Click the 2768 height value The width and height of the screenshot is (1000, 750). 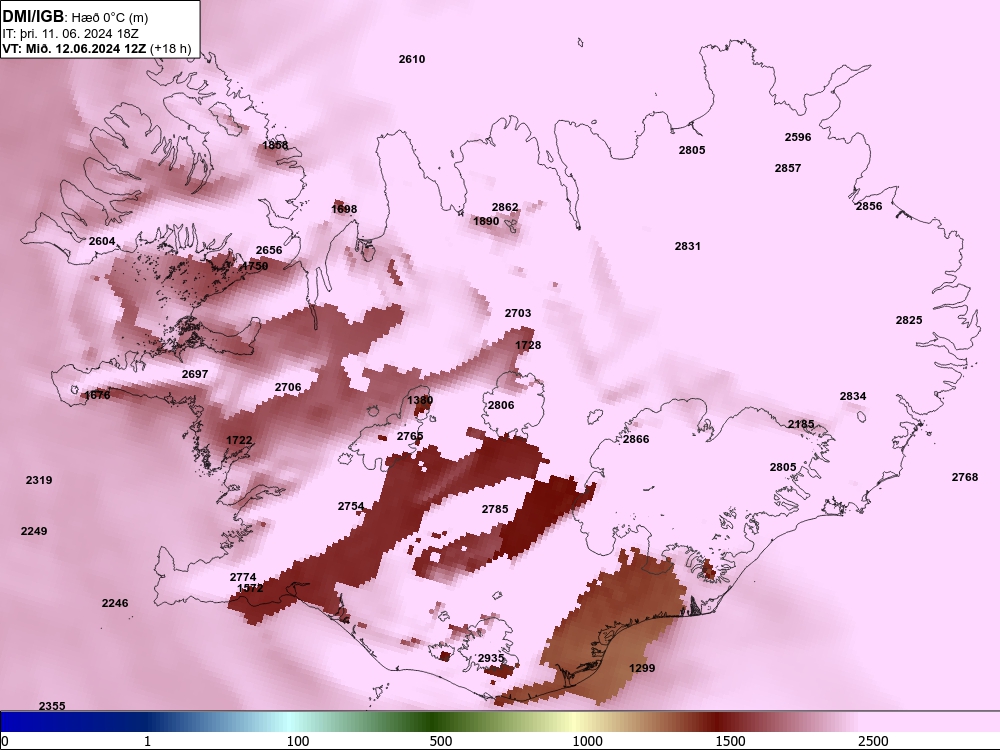coord(965,477)
